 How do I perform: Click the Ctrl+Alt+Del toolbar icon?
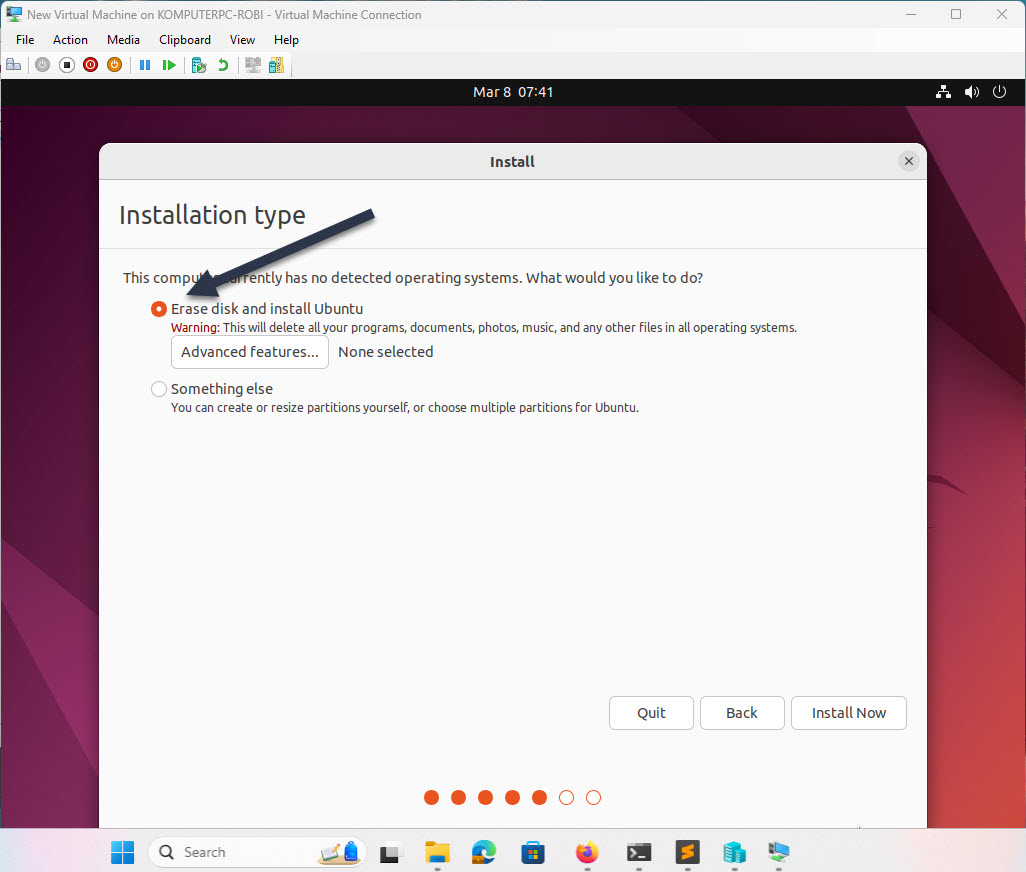(x=14, y=64)
